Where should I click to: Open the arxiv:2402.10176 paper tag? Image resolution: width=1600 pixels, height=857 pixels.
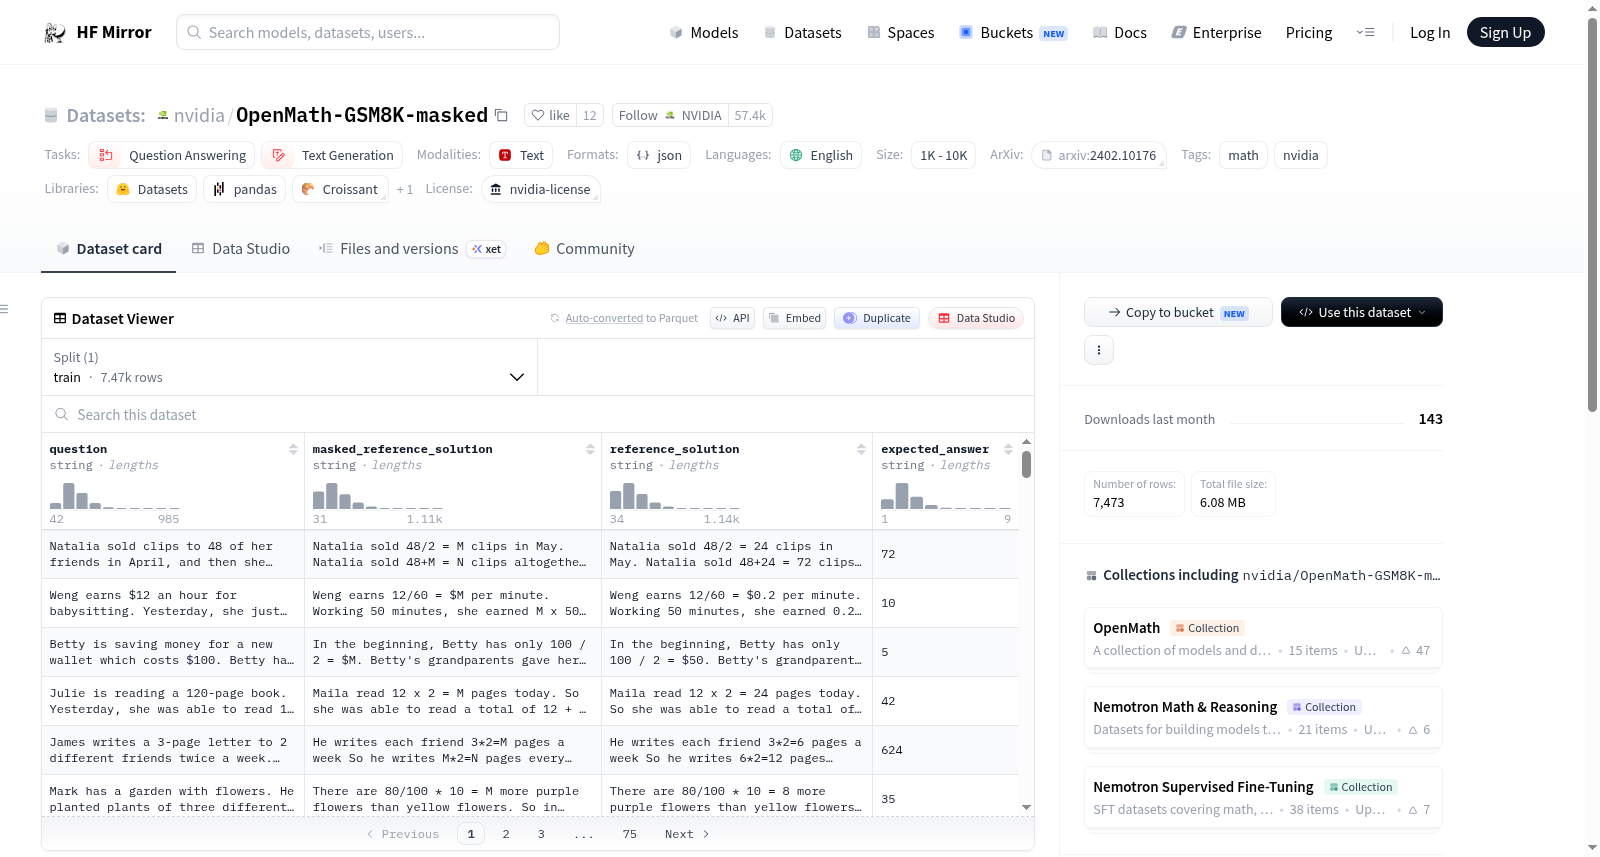1099,155
